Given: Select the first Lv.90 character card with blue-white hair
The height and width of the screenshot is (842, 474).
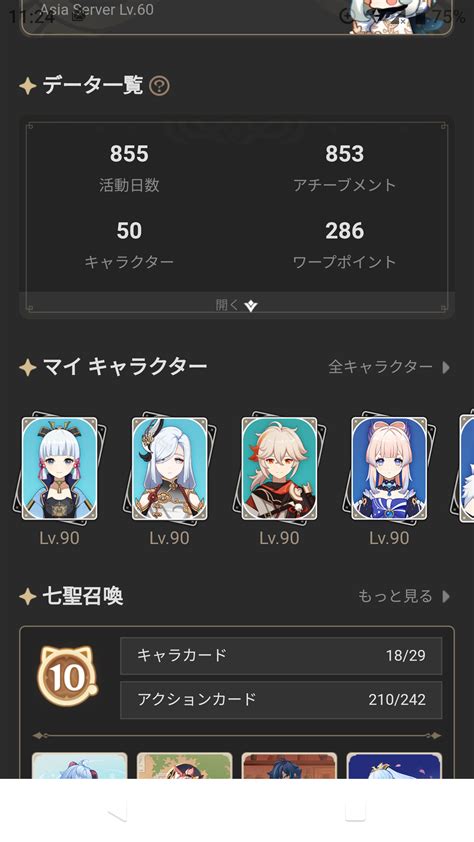Looking at the screenshot, I should [x=59, y=468].
